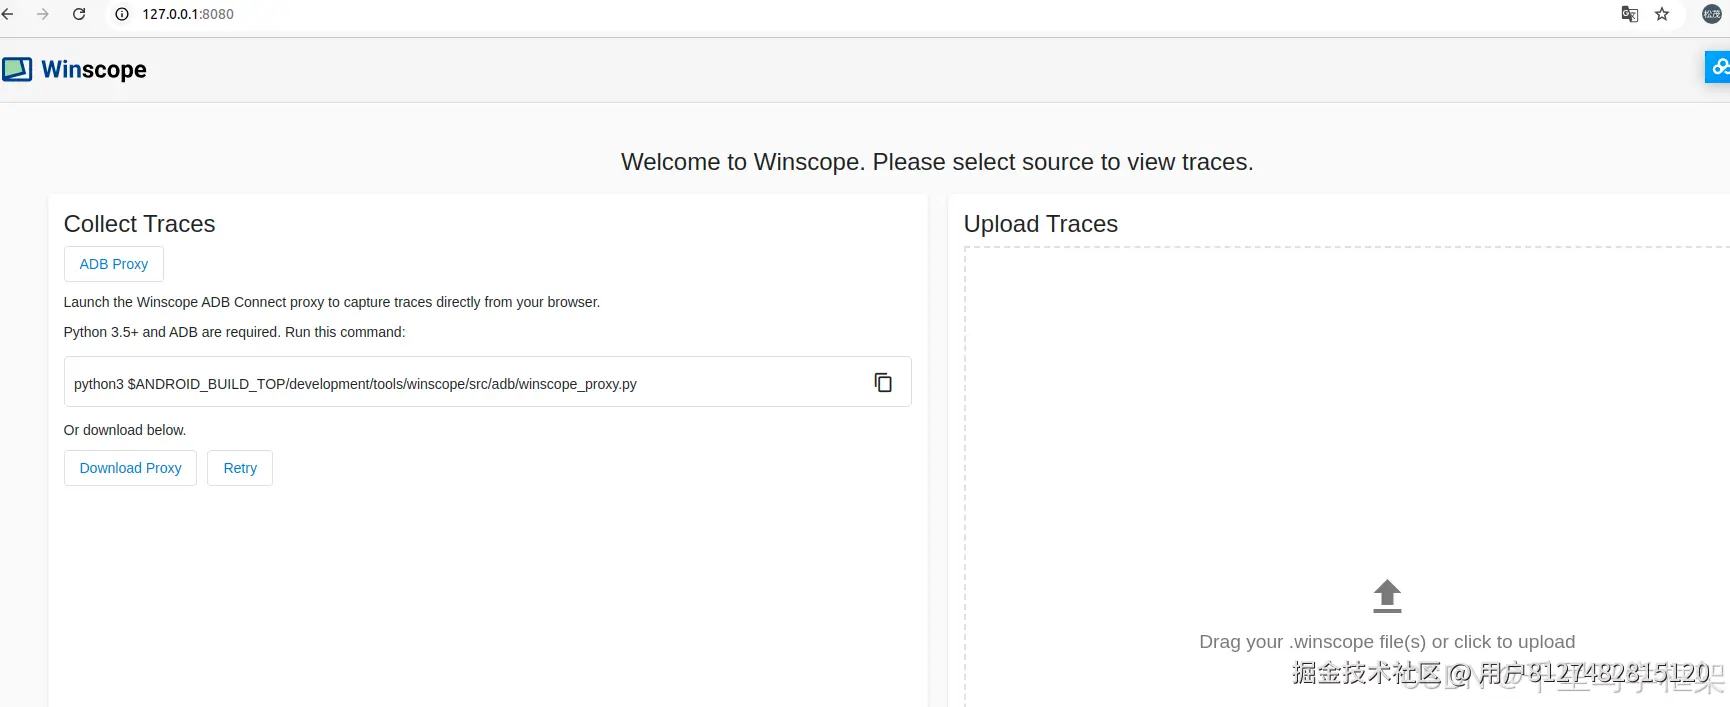1730x707 pixels.
Task: Click the "Drag your .winscope file(s)" upload text
Action: point(1386,642)
